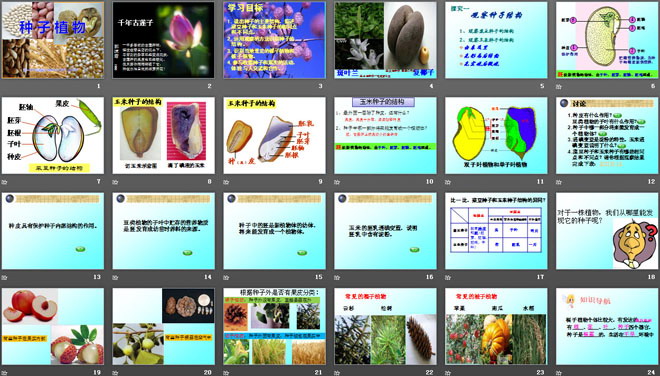Select slide 19 thumbnail with apple and lychee
660x376 pixels.
click(53, 326)
